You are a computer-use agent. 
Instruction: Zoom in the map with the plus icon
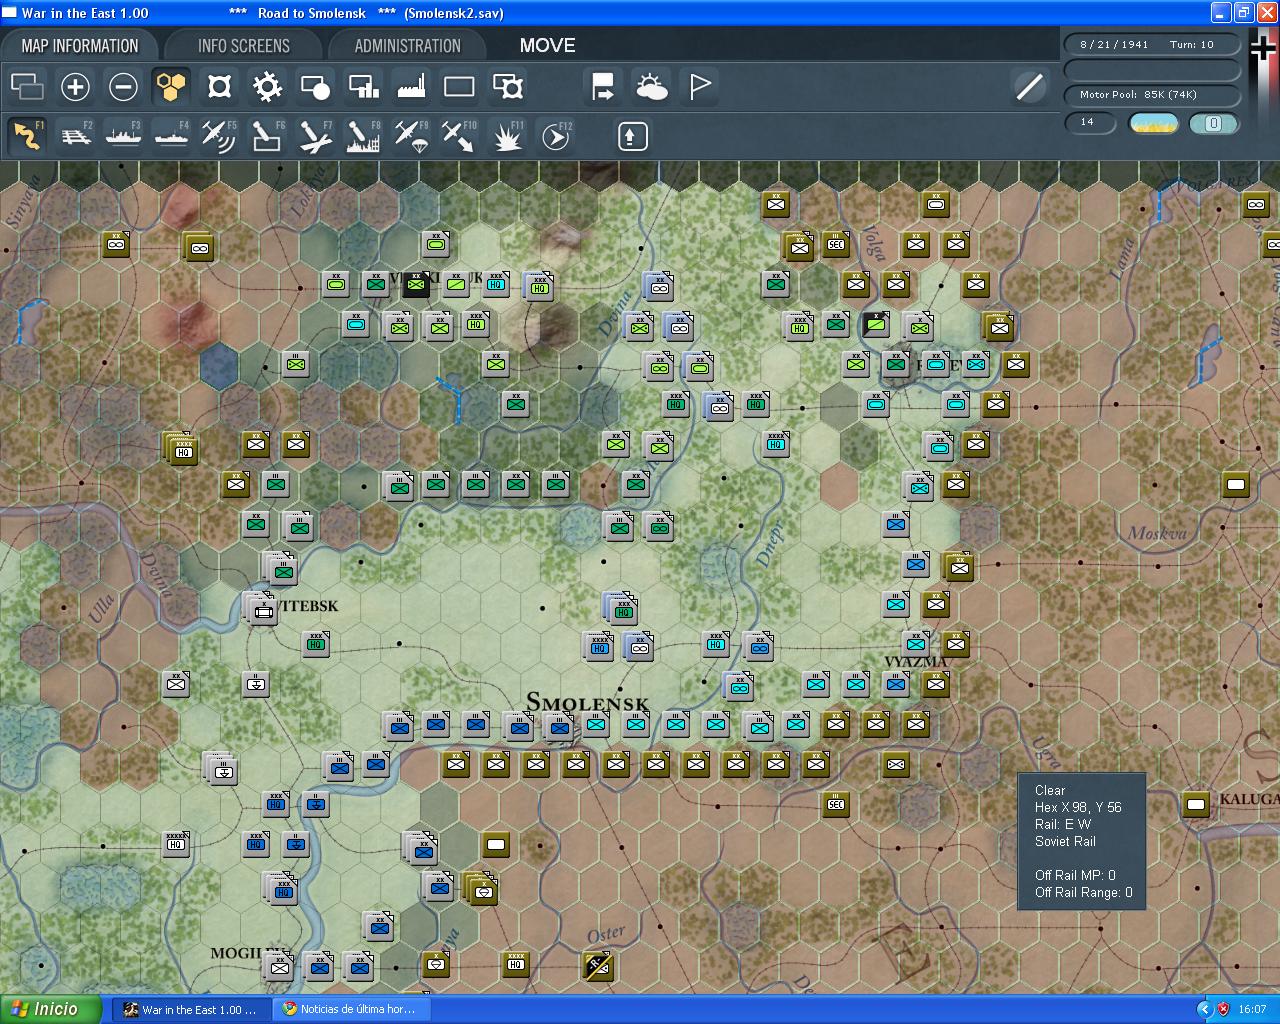coord(75,87)
